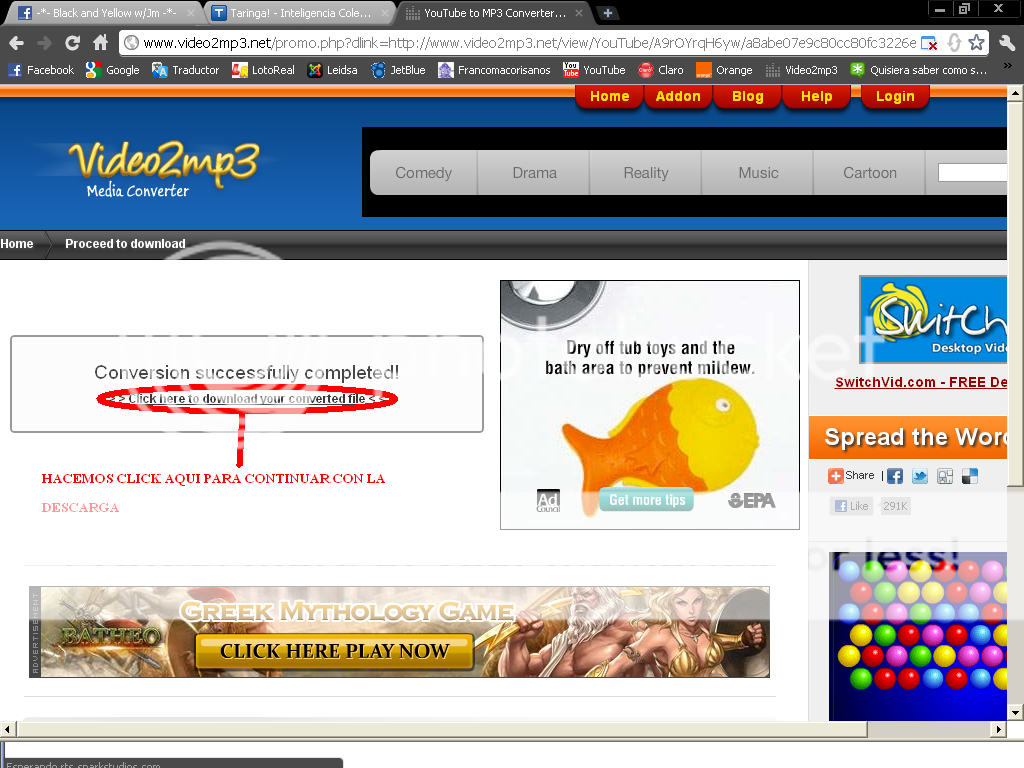Open the 'Quisiera saber como s…' bookmark
Screen dimensions: 1024x768
coord(919,70)
